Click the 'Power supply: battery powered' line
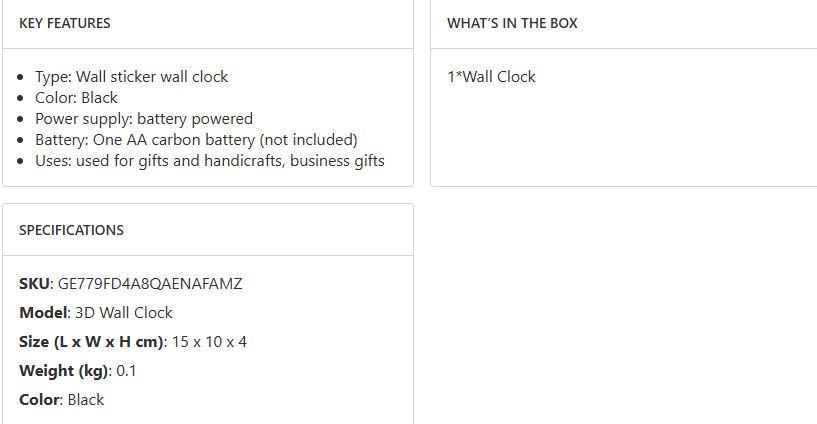Screen dimensions: 817x424 144,119
